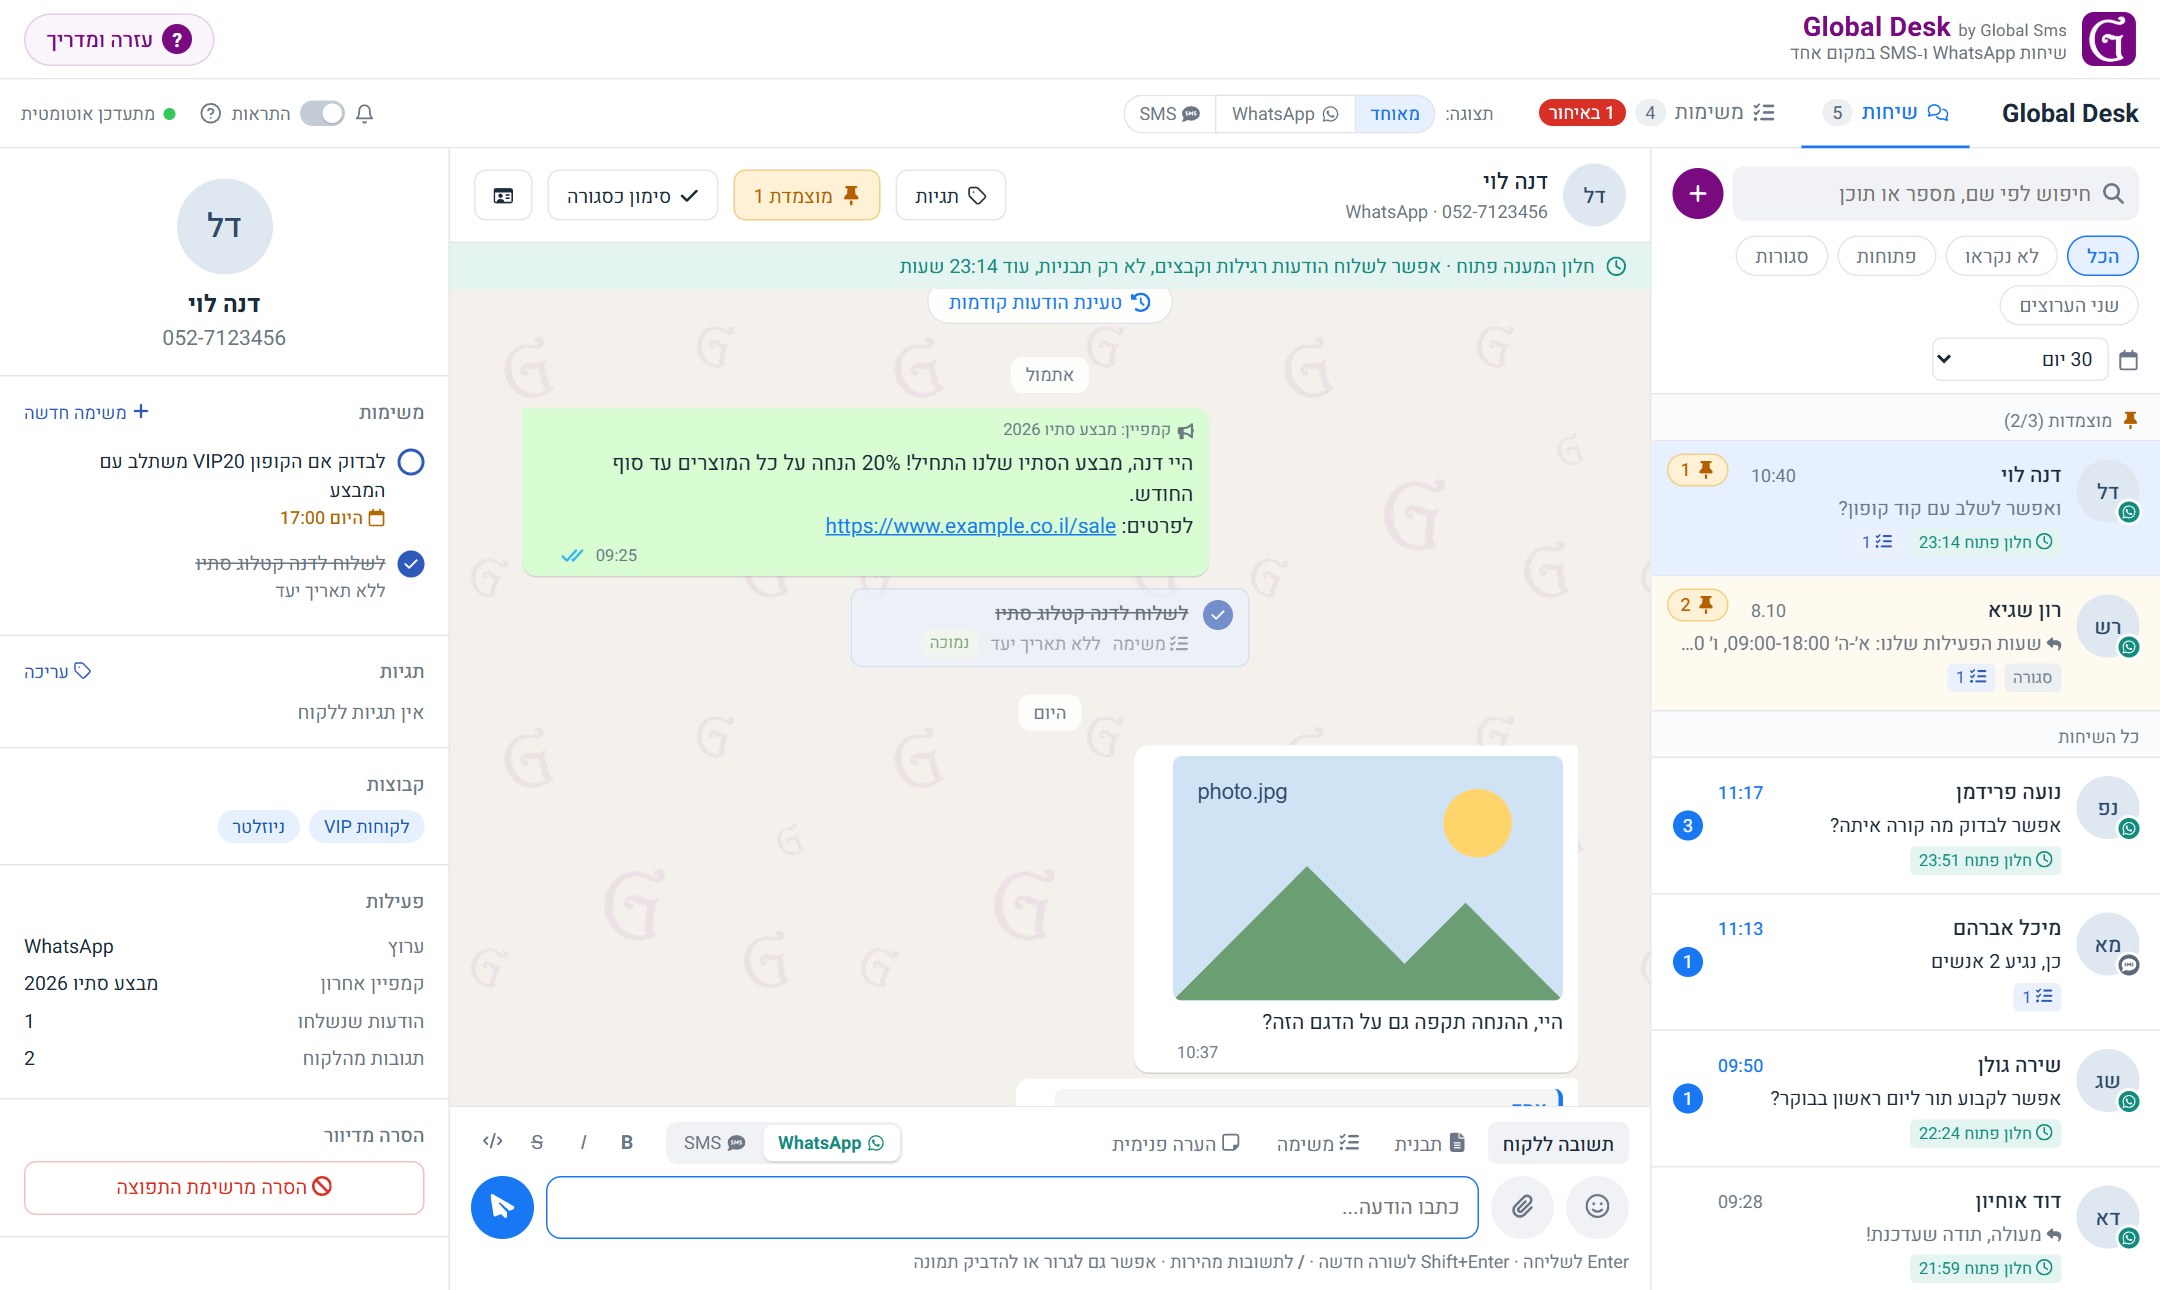The width and height of the screenshot is (2160, 1290).
Task: Open the 30 יום date range dropdown
Action: pos(2019,360)
